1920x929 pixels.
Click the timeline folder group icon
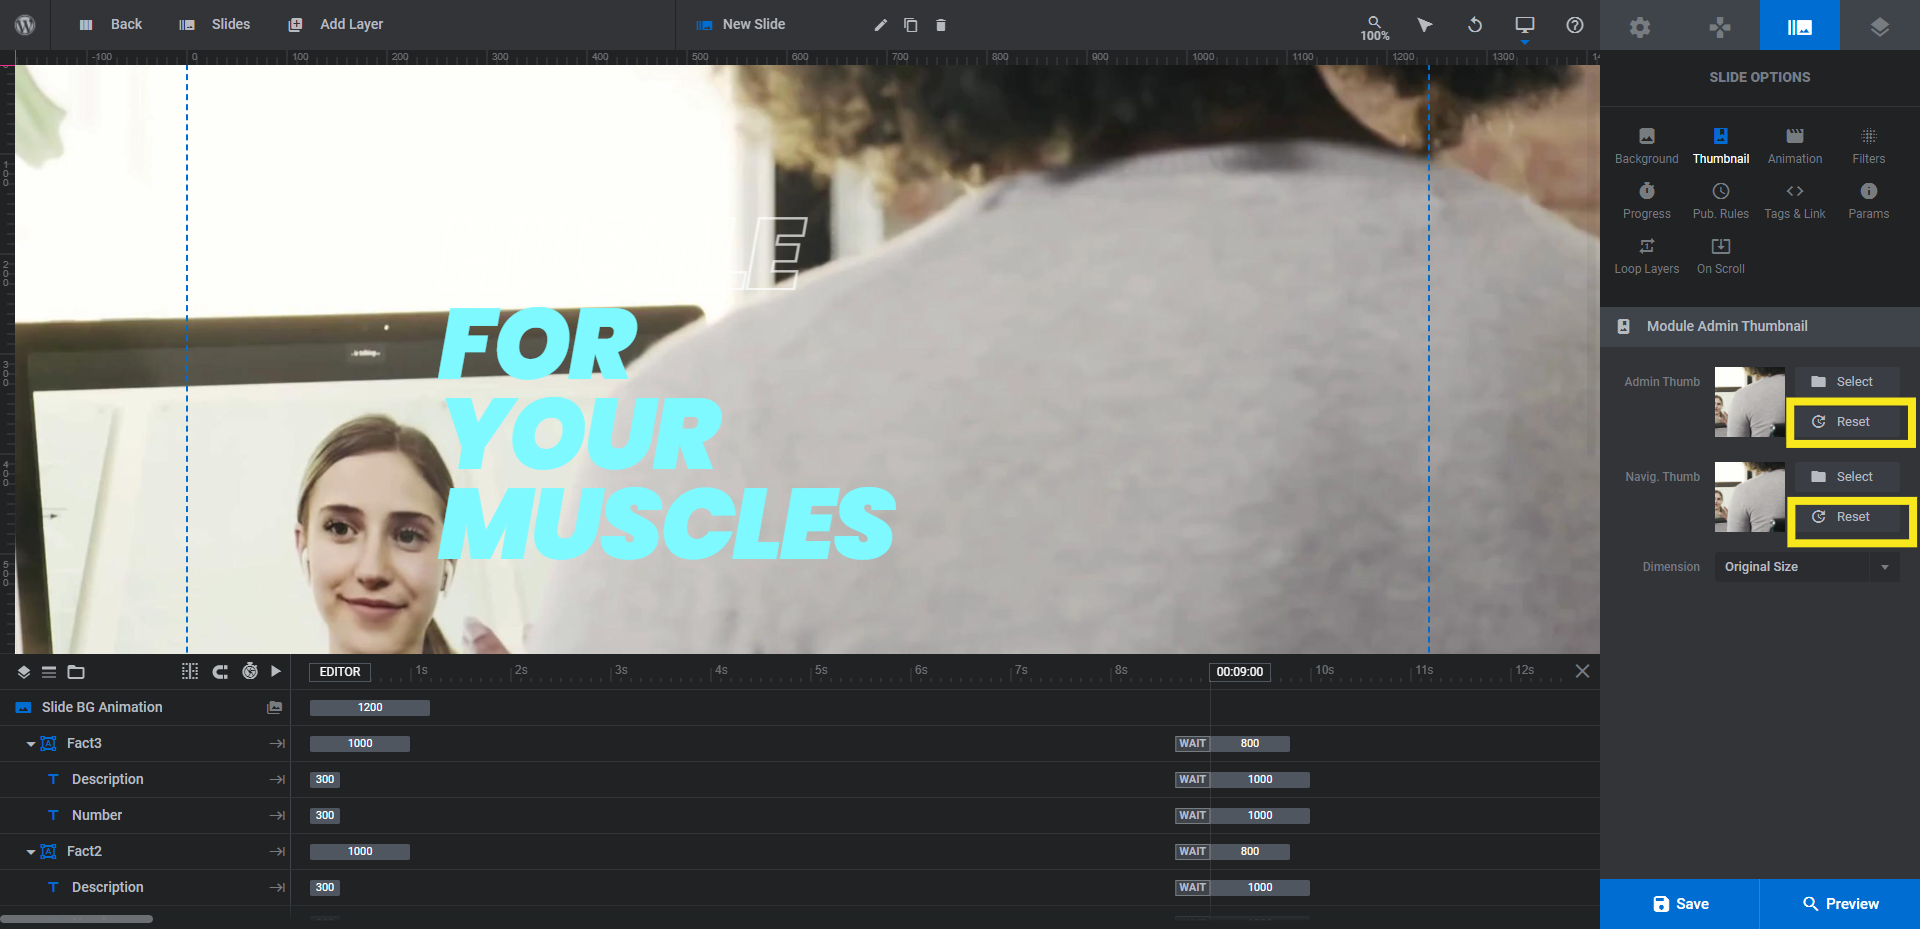point(76,672)
